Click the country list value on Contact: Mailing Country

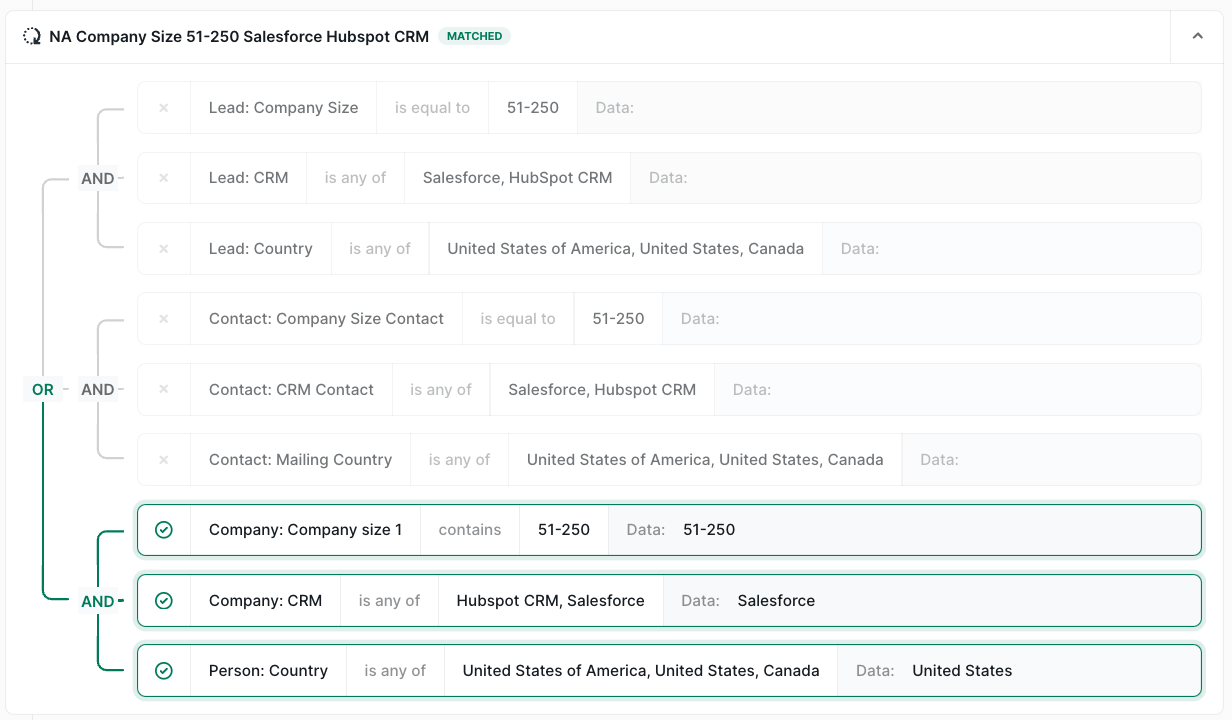(x=705, y=460)
